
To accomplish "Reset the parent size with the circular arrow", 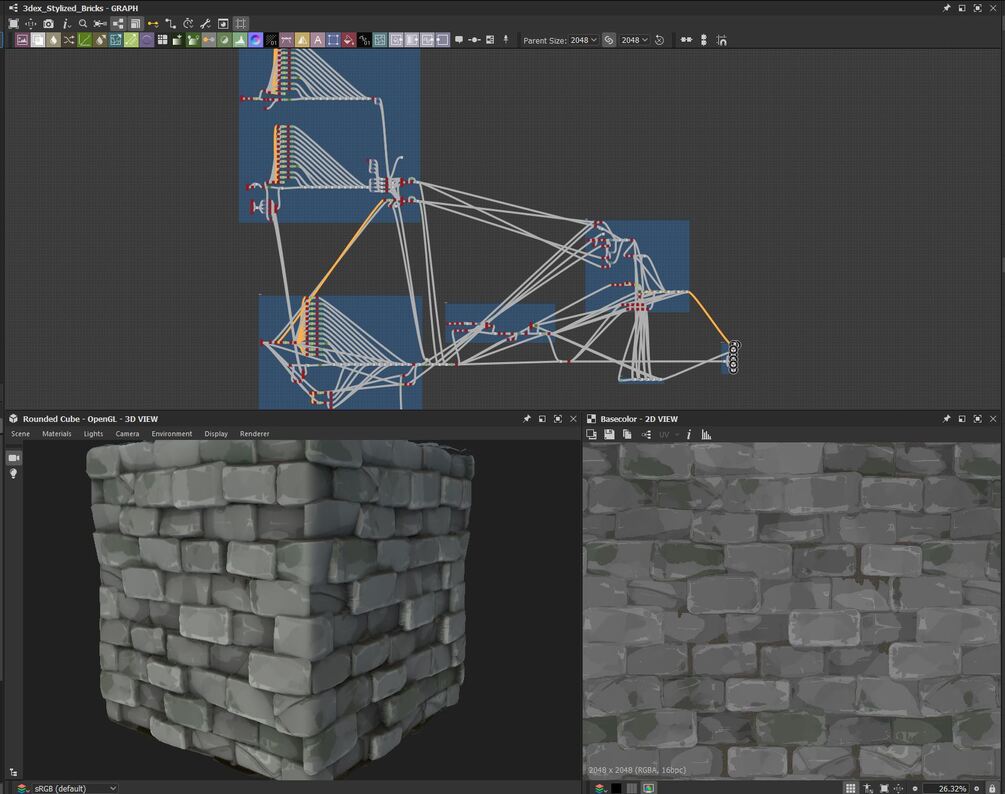I will [x=659, y=40].
